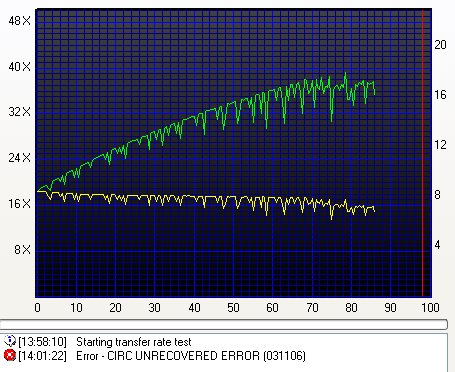Click the empty progress bar below graph

coord(224,324)
